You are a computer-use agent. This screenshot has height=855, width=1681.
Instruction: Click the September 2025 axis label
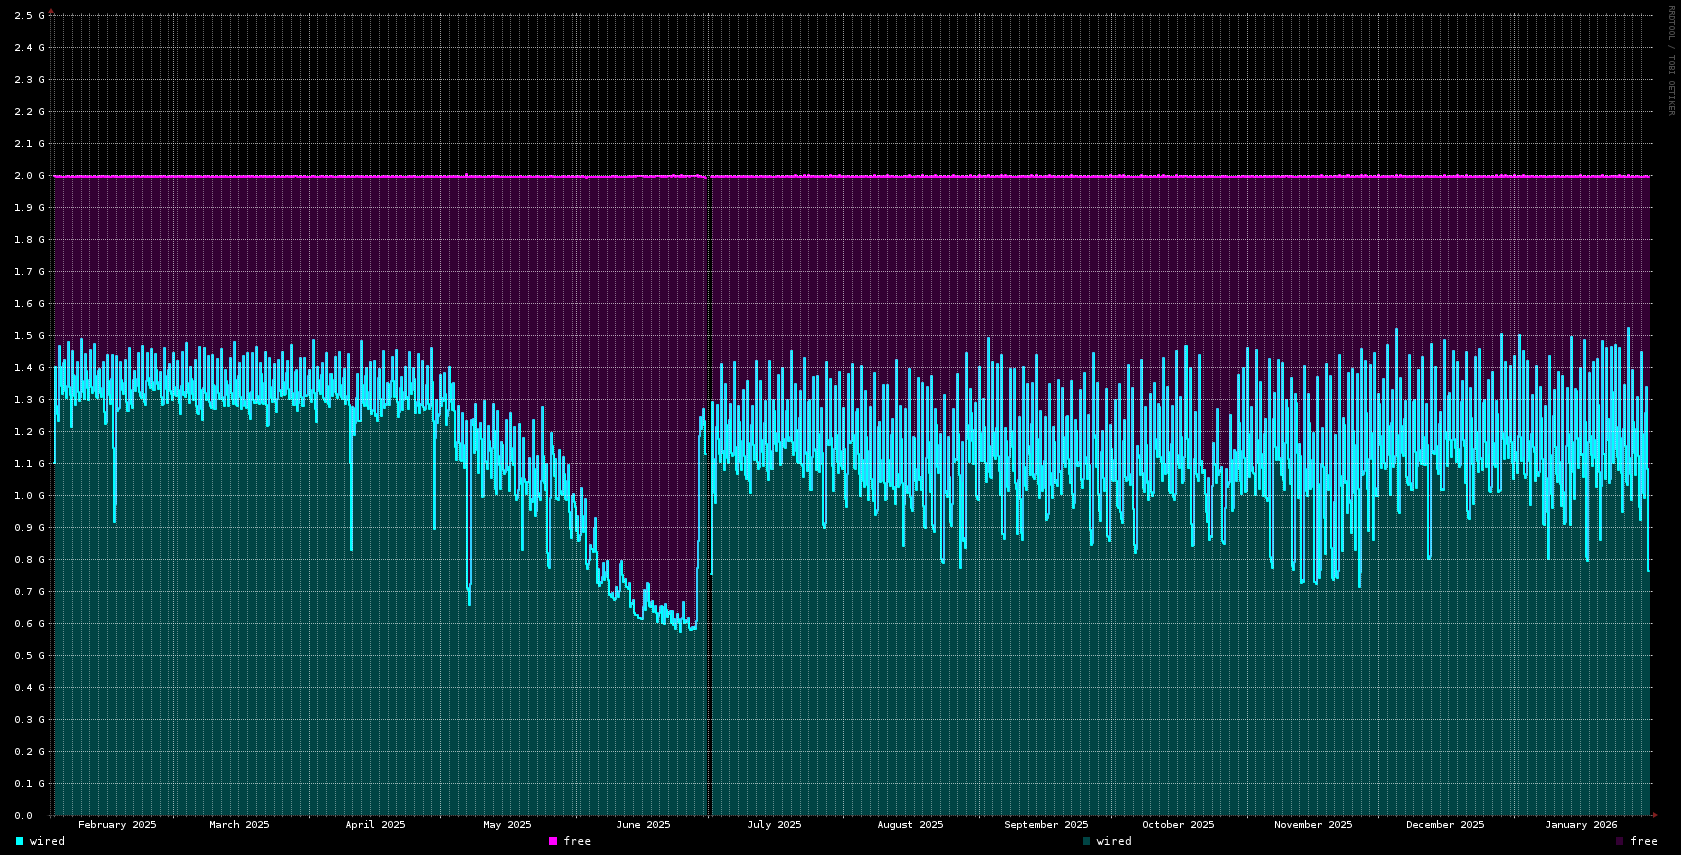click(1046, 825)
